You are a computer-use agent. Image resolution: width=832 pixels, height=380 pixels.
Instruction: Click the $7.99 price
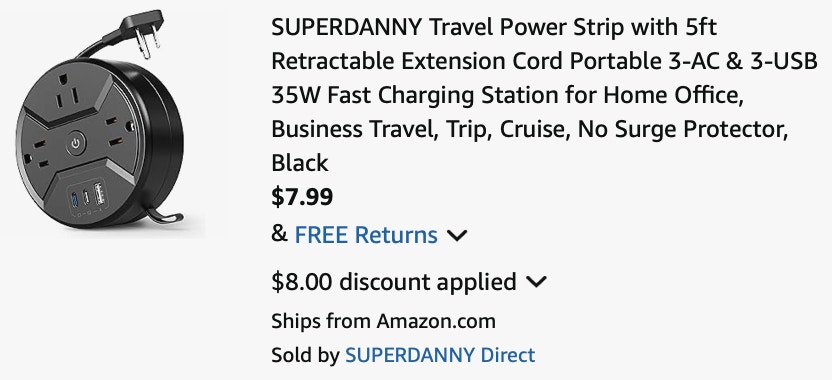(x=302, y=197)
